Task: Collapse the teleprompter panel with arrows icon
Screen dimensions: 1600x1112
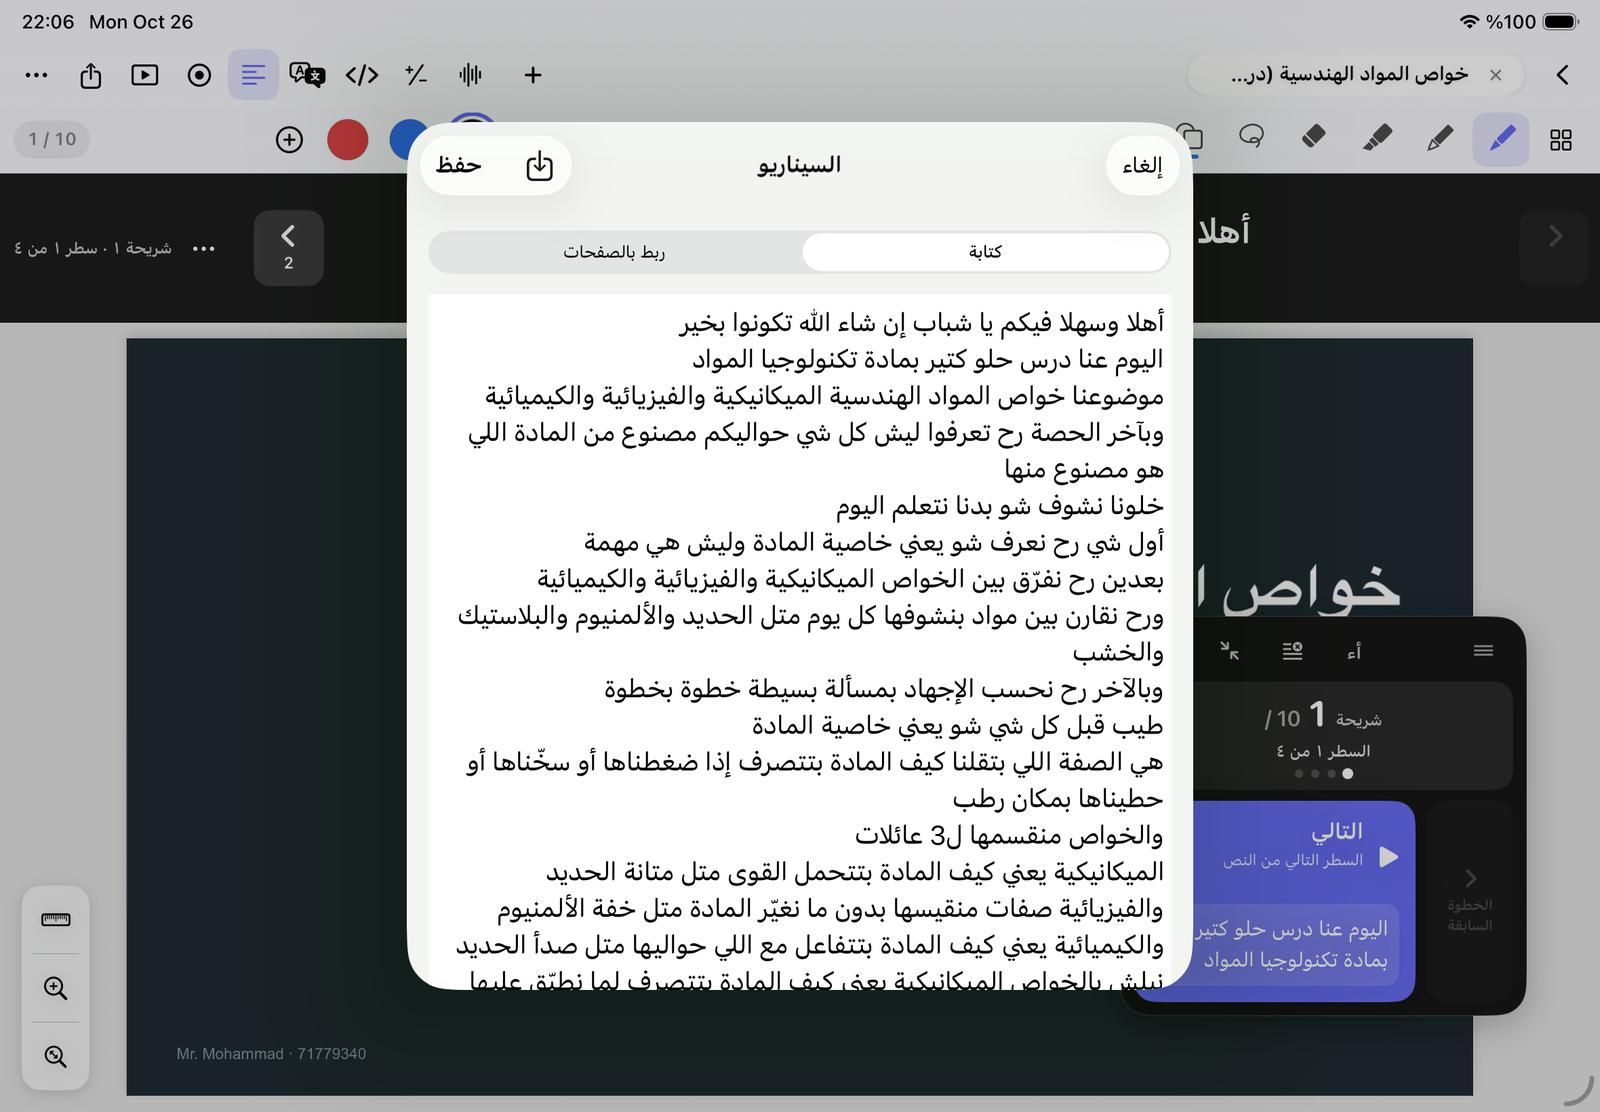Action: pyautogui.click(x=1230, y=652)
